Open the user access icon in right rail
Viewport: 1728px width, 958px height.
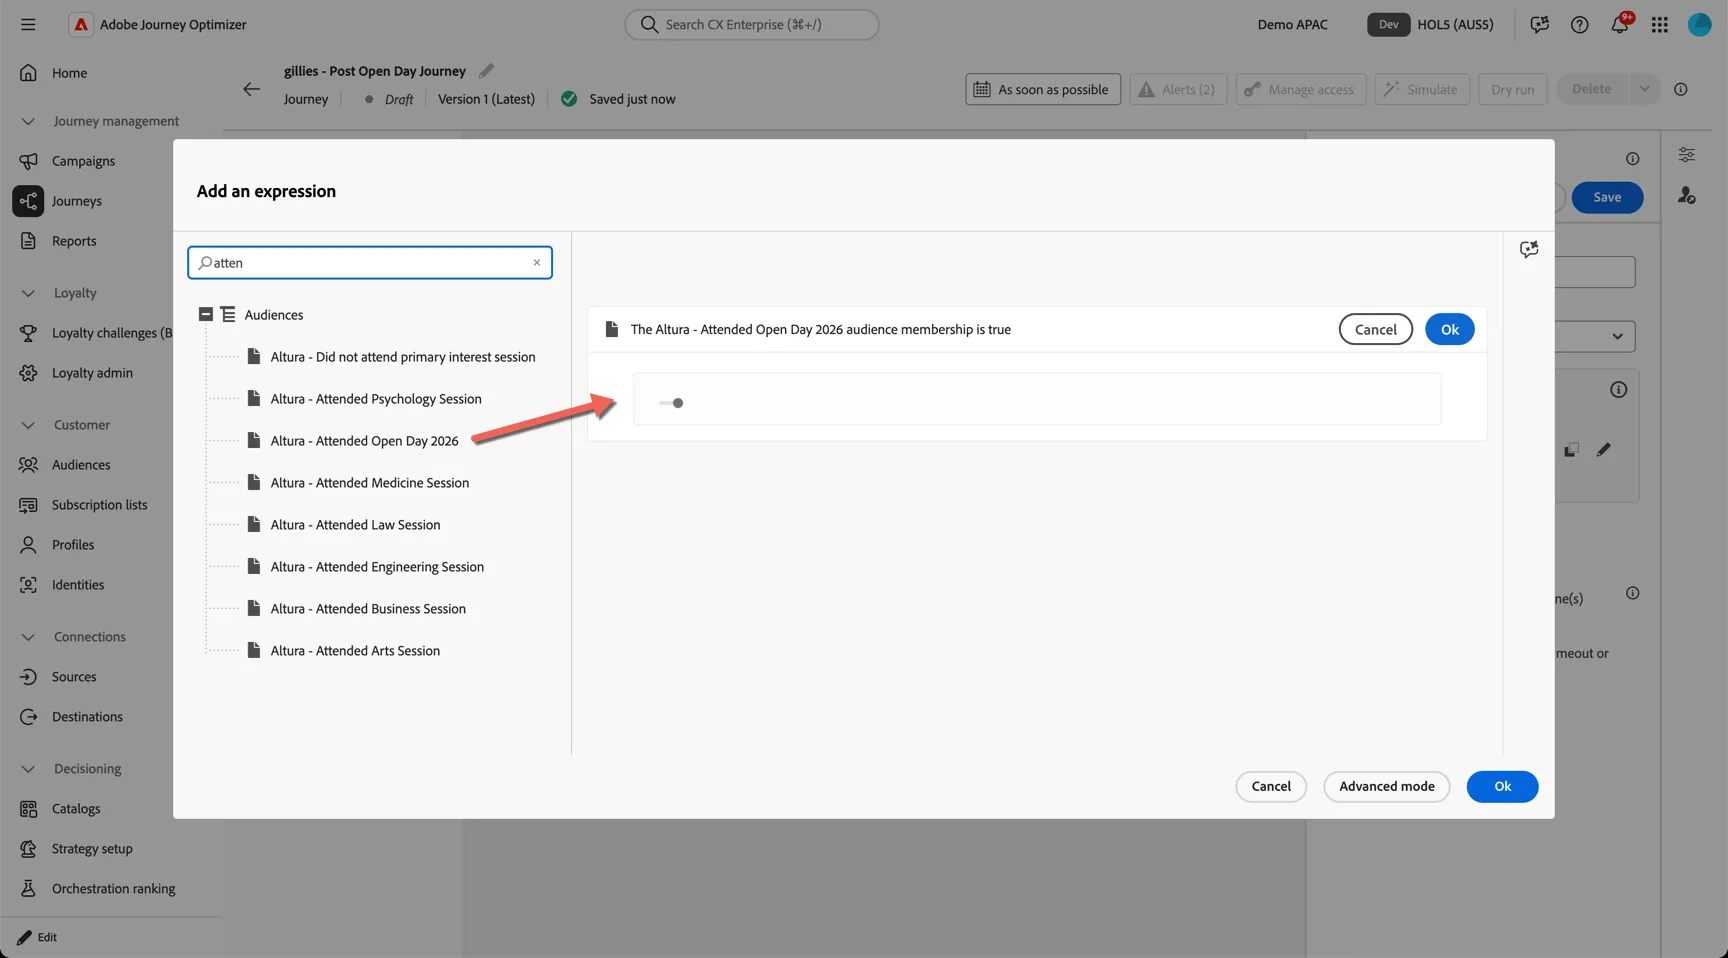[1686, 195]
